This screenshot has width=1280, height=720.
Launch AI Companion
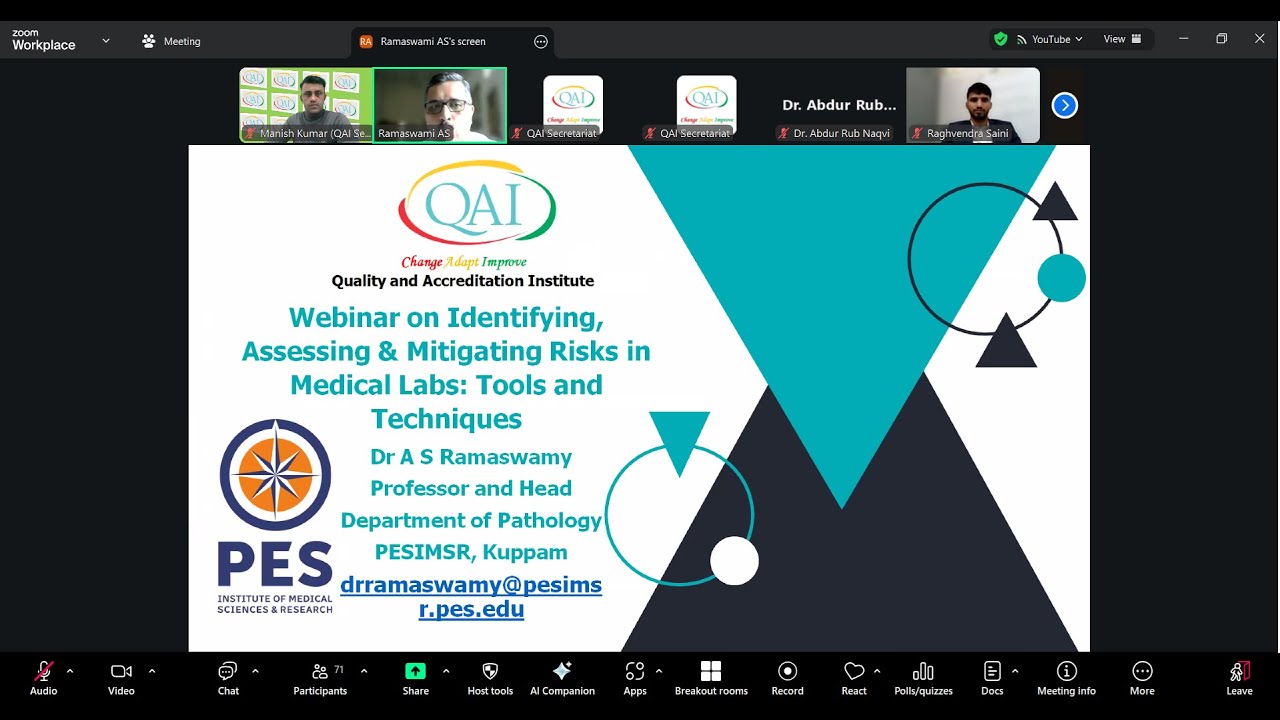(x=562, y=678)
